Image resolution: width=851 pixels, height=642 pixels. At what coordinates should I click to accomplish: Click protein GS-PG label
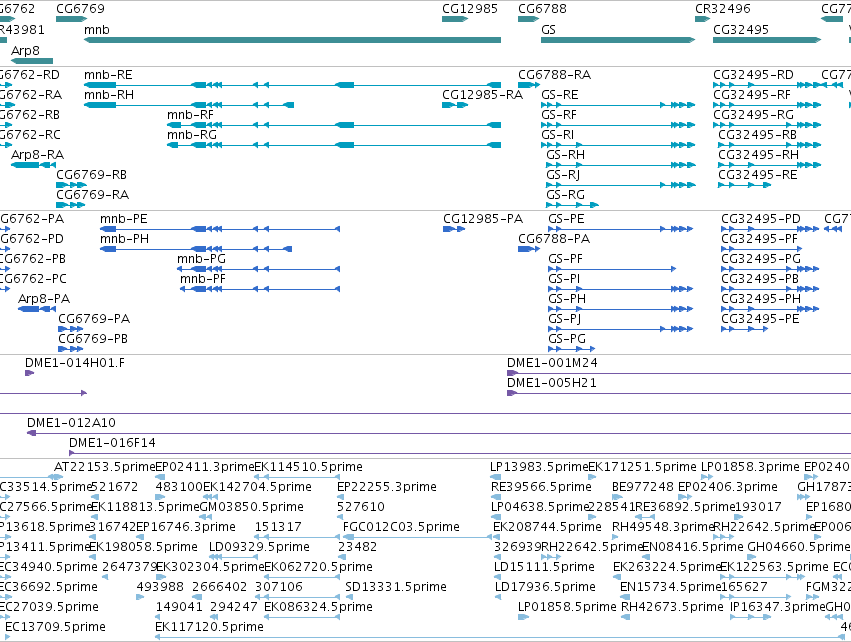567,339
